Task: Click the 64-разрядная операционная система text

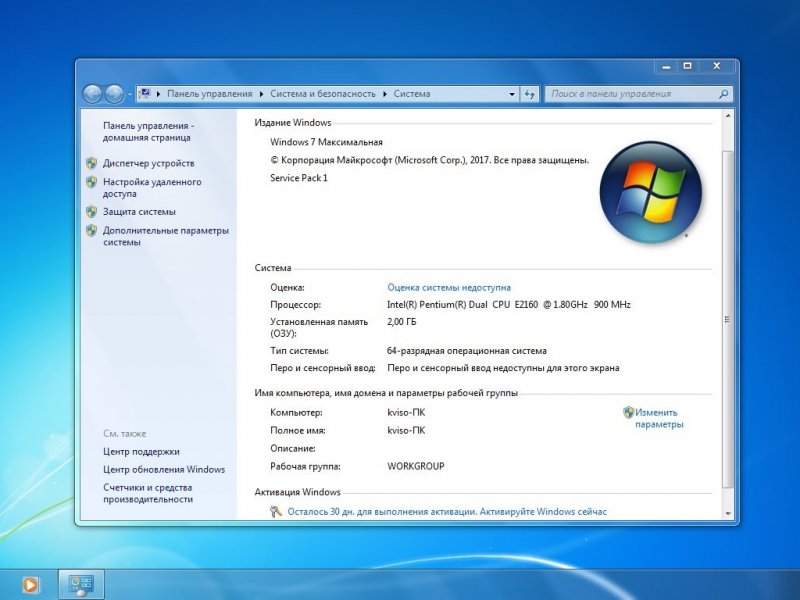Action: [x=467, y=351]
